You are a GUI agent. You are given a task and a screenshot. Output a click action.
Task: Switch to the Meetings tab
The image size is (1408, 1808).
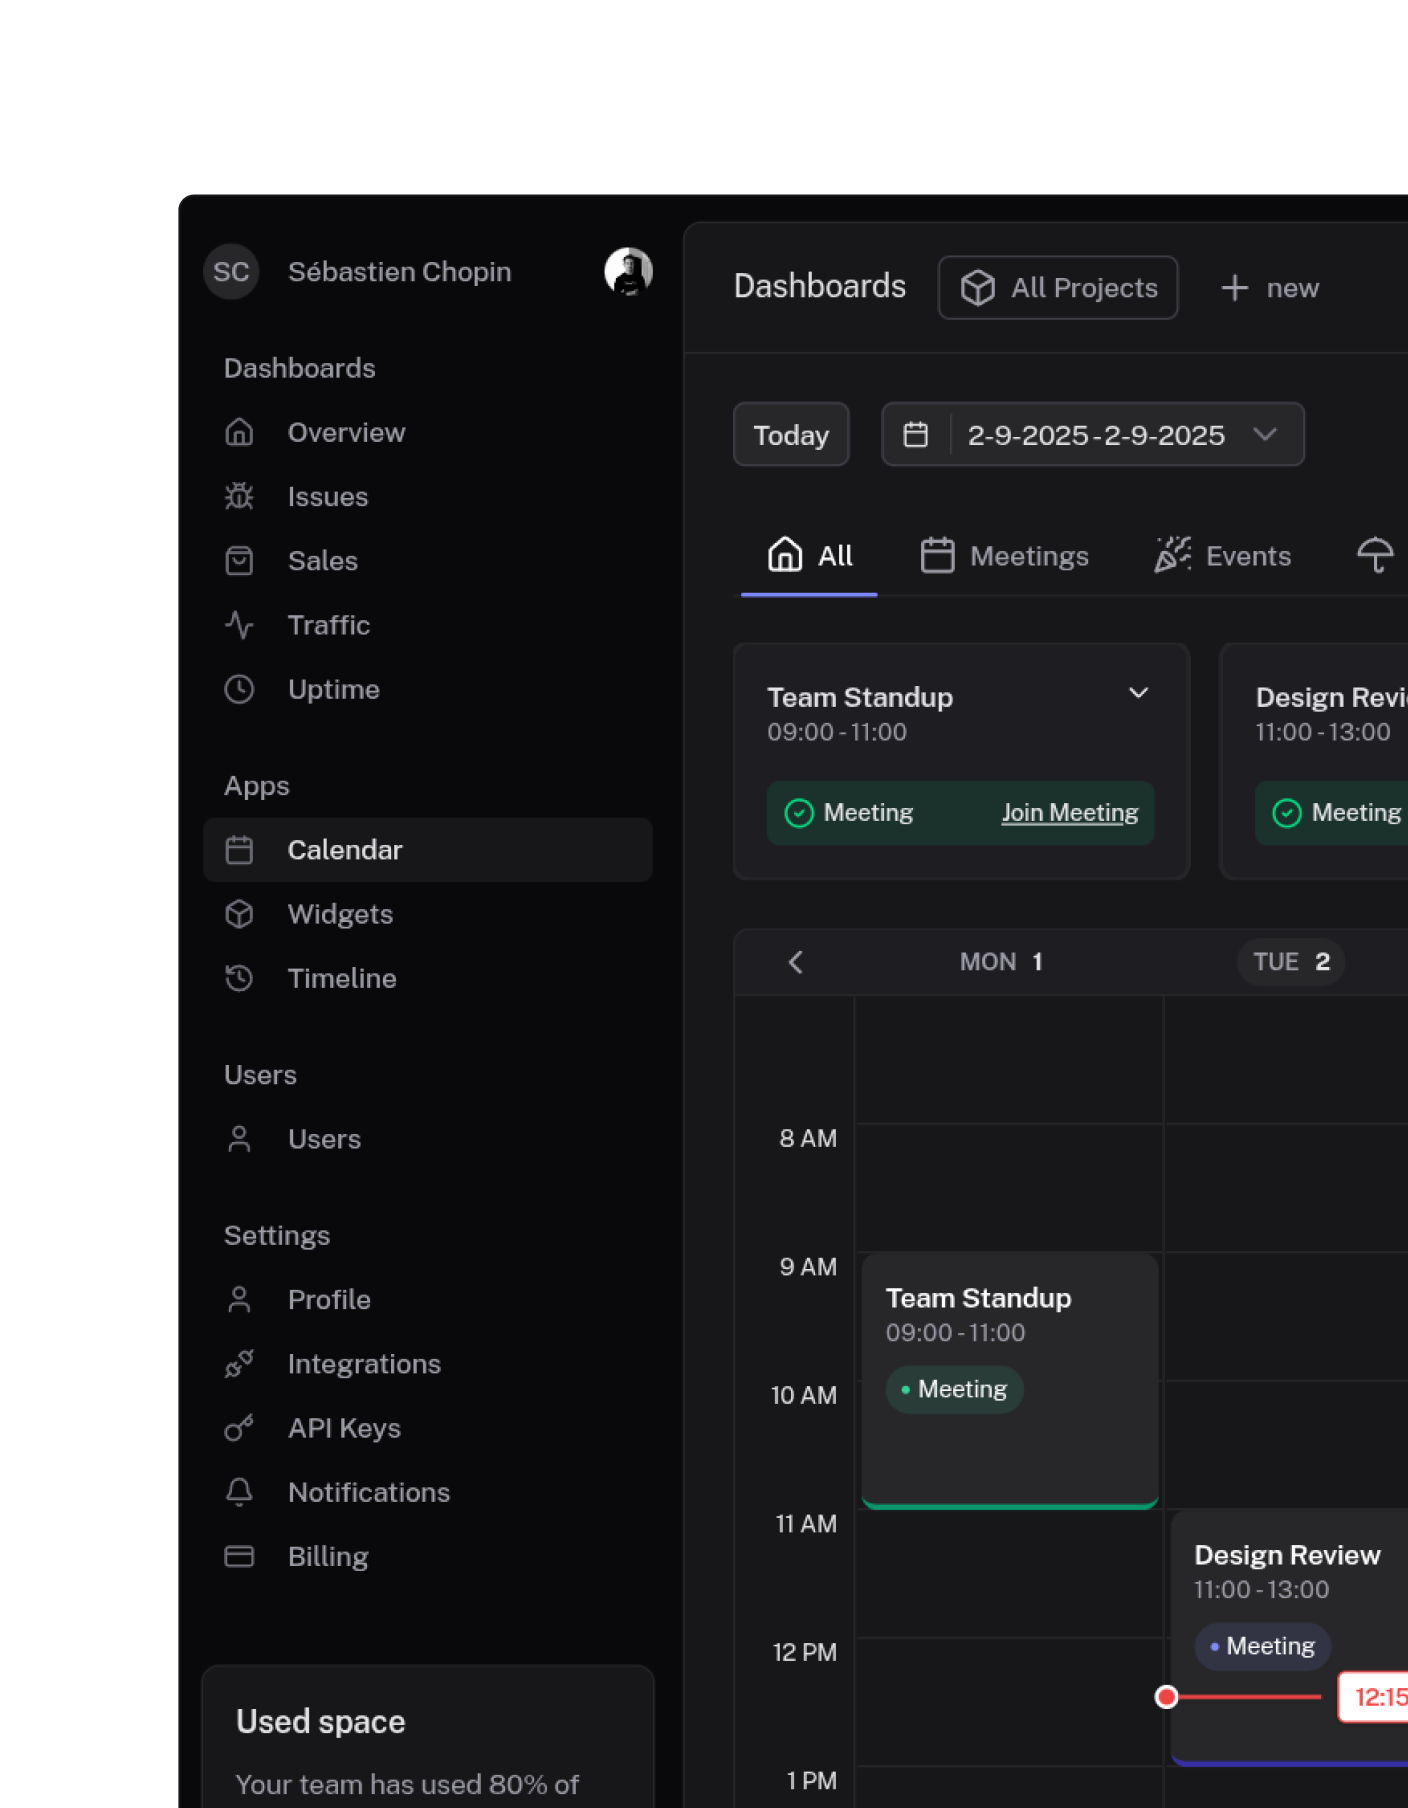[x=1004, y=556]
